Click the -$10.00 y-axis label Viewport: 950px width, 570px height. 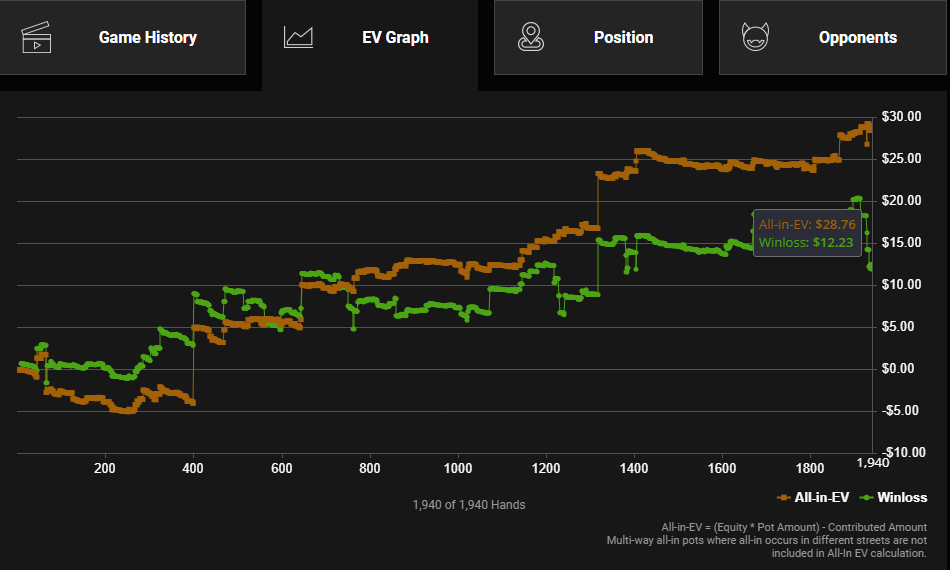point(903,452)
